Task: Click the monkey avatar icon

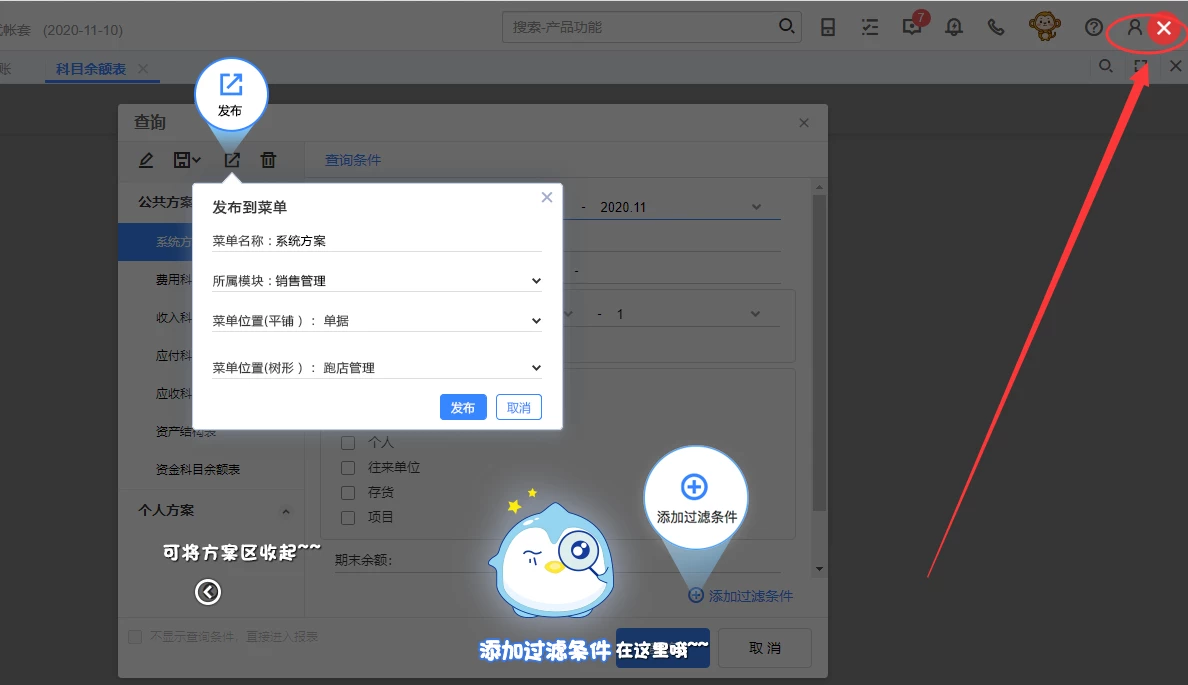Action: tap(1045, 26)
